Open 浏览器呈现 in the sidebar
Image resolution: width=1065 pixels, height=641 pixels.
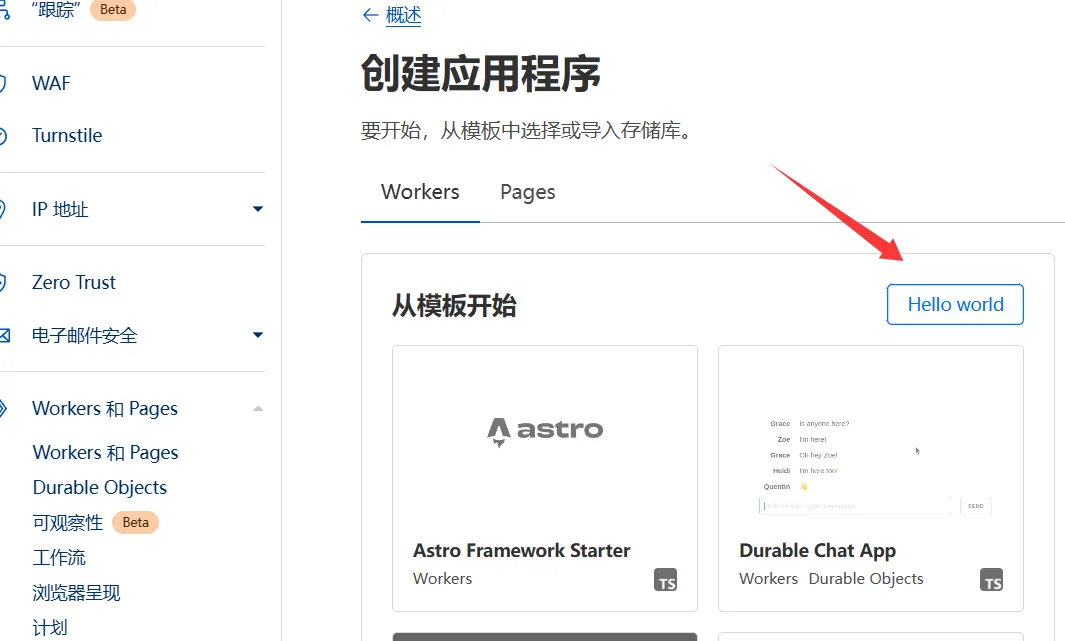[x=77, y=593]
